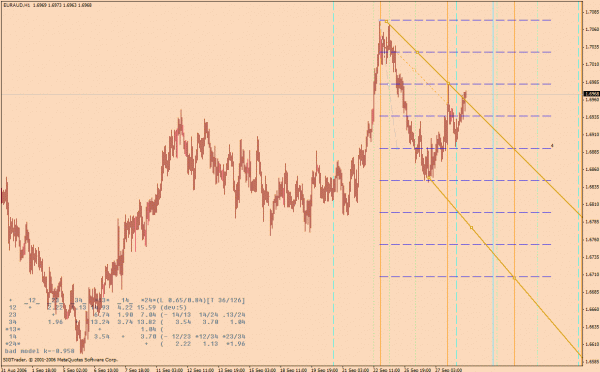The height and width of the screenshot is (372, 600).
Task: Click the 1.6885 price axis label
Action: point(592,152)
